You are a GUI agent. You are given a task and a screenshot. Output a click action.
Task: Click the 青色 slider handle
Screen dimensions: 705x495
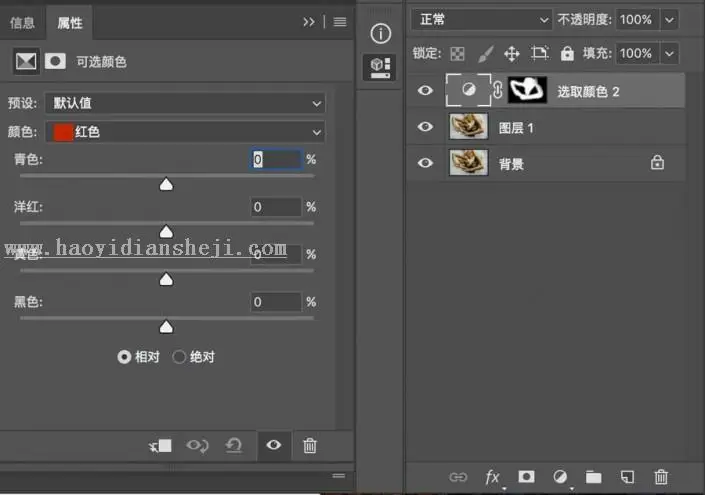coord(166,184)
